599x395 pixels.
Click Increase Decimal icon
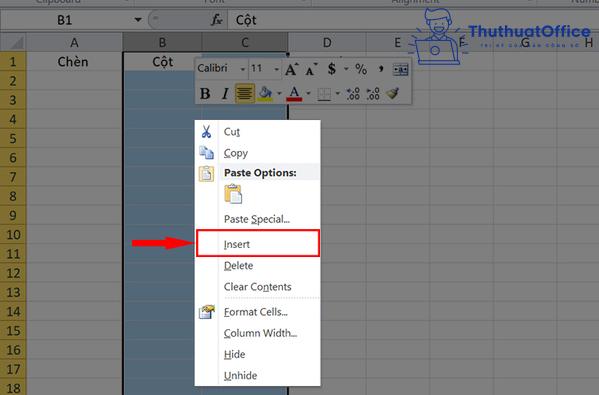point(353,93)
